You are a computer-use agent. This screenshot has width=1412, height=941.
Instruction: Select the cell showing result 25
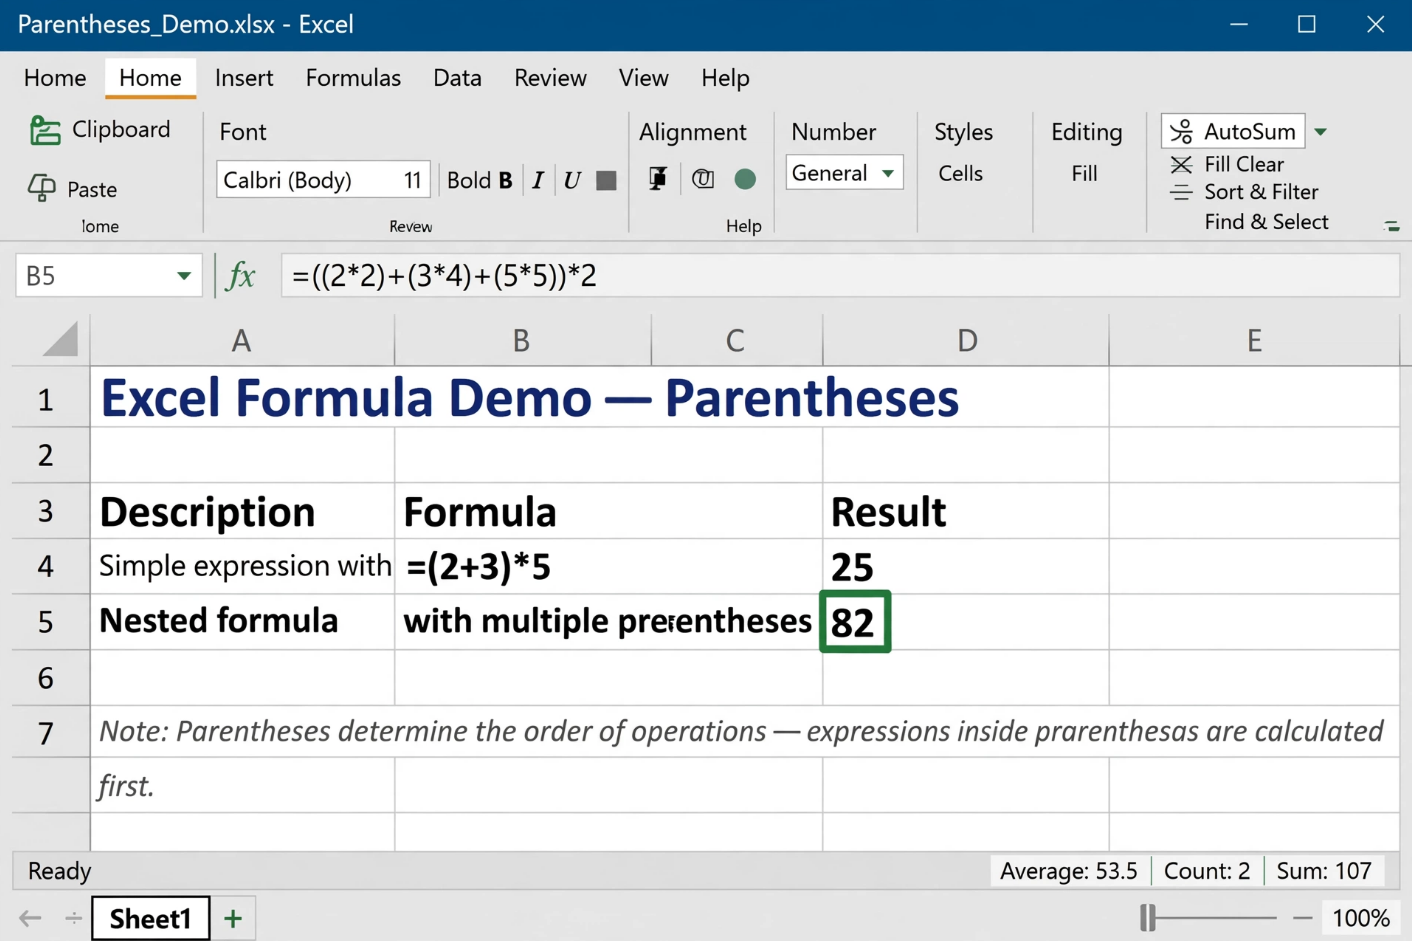[x=966, y=566]
